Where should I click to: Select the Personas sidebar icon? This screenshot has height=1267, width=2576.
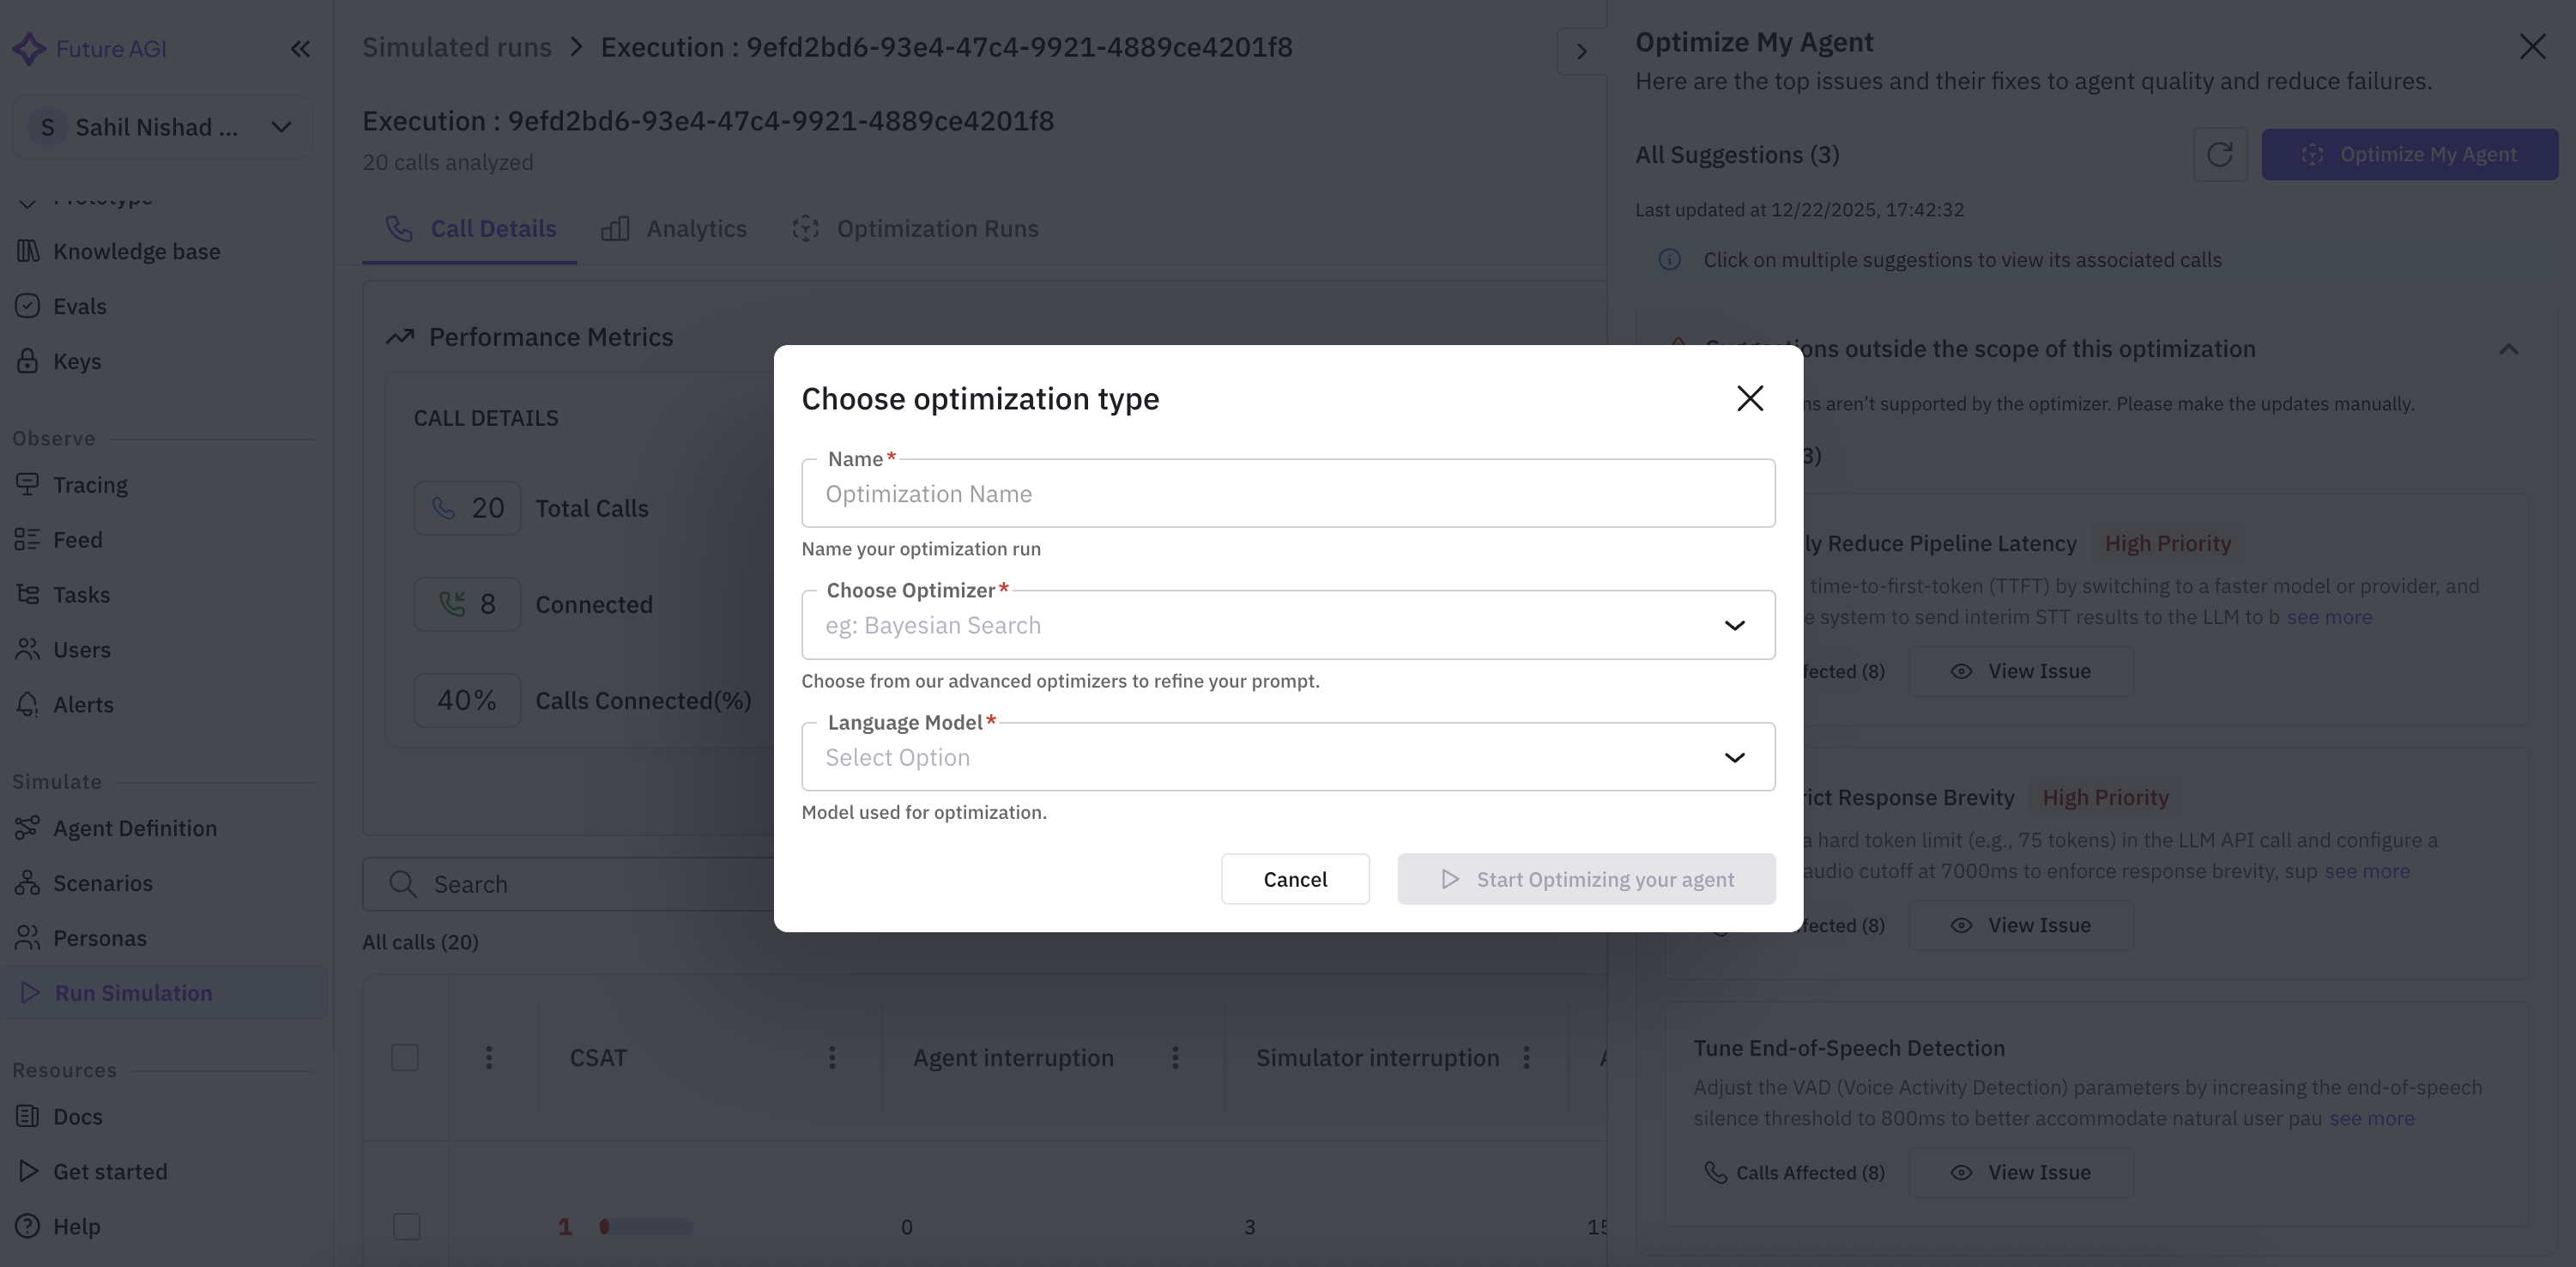(x=29, y=938)
